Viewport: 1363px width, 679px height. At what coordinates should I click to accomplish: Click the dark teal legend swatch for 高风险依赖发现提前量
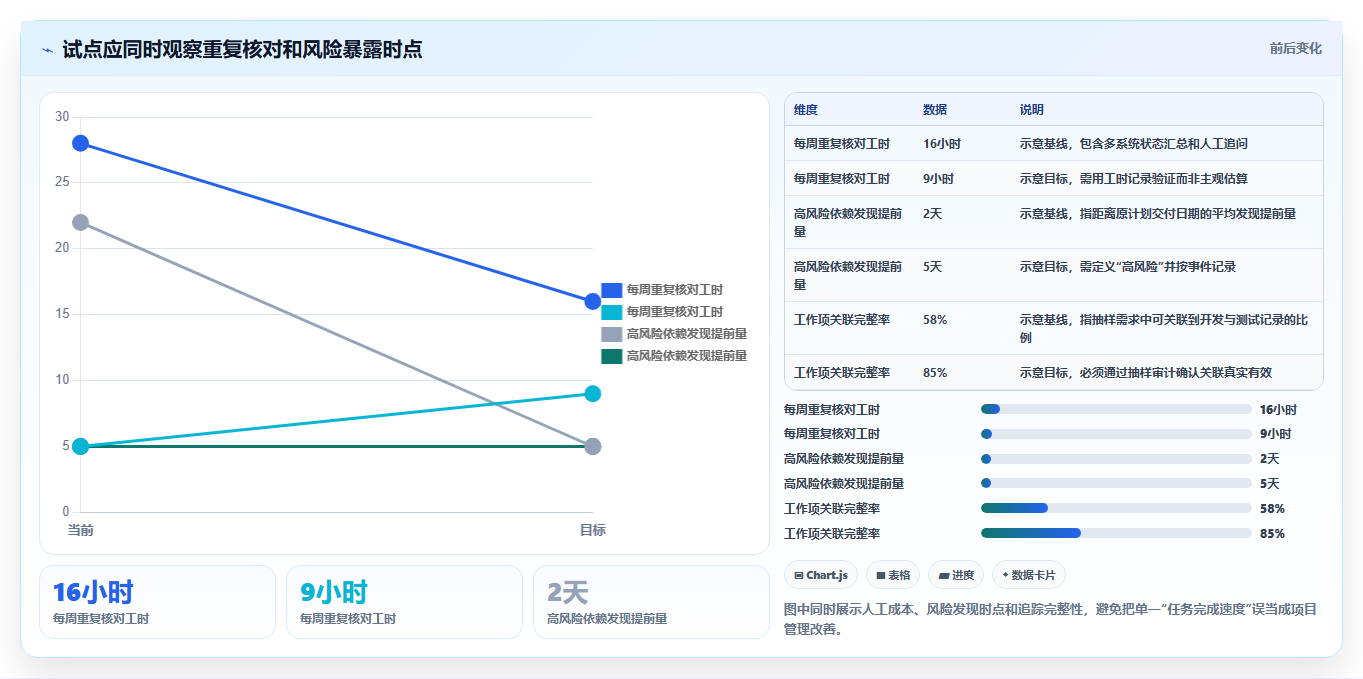[x=611, y=356]
